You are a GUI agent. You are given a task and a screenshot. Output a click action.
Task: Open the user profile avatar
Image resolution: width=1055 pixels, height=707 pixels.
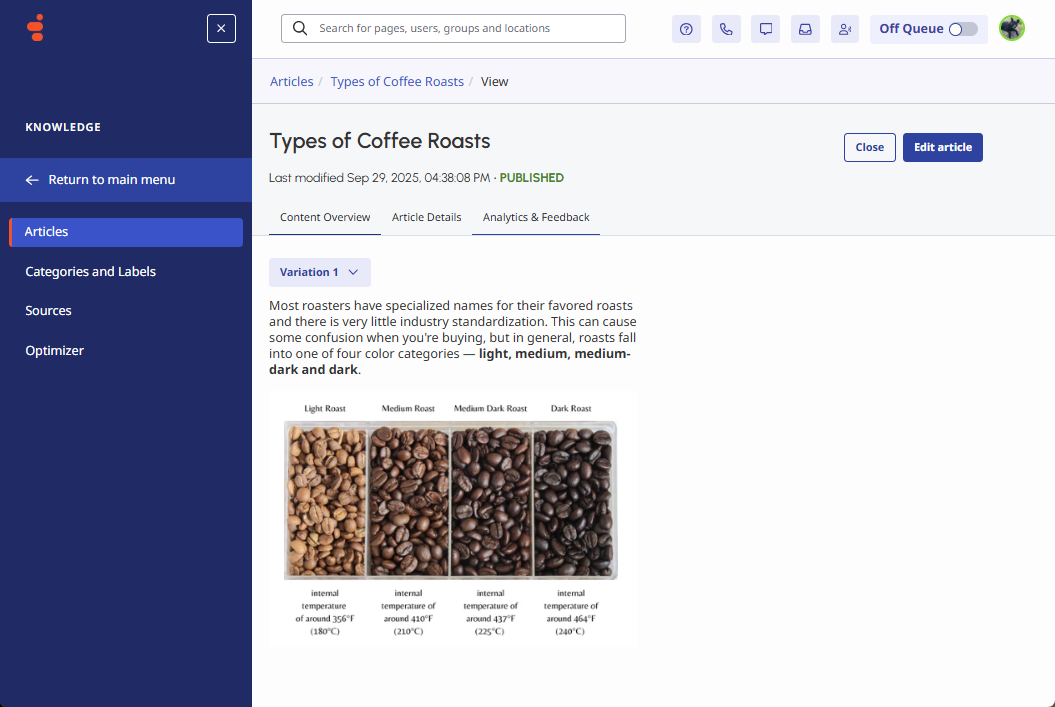pos(1012,29)
